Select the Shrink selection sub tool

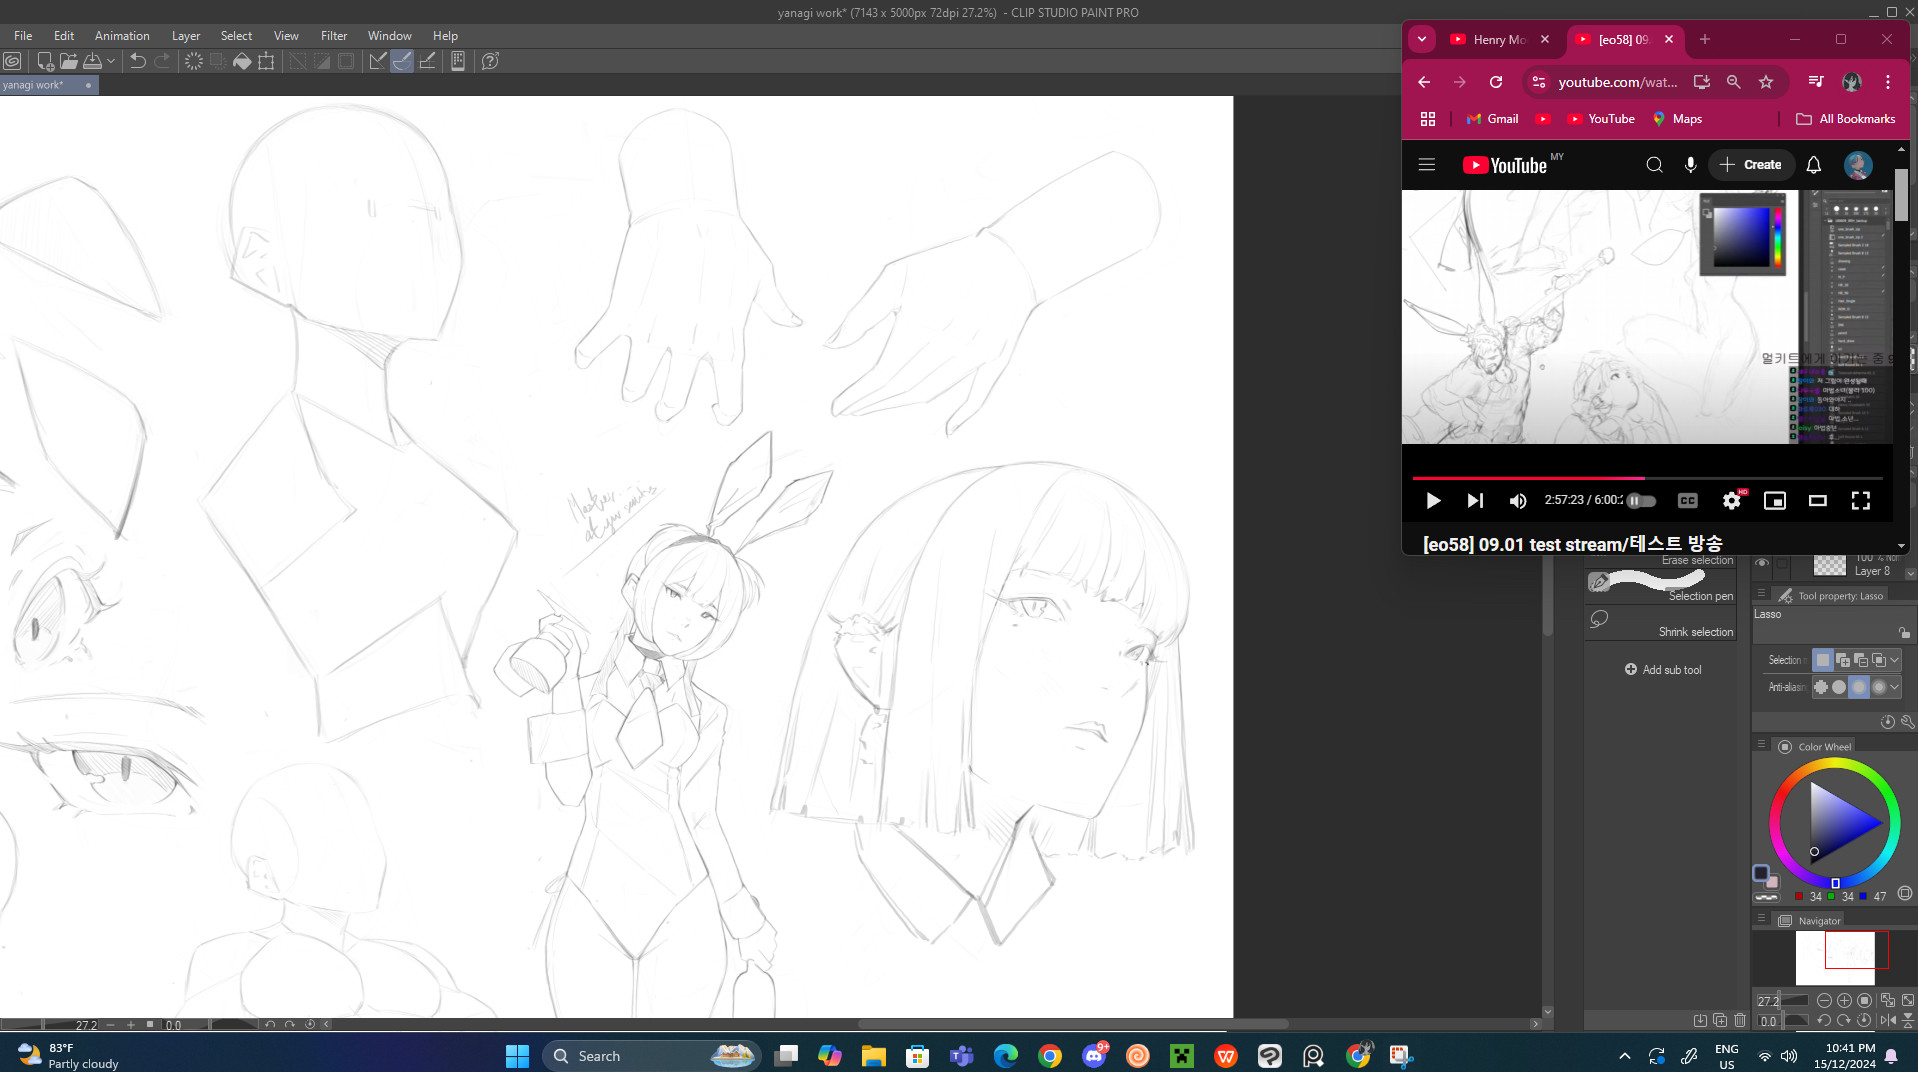coord(1661,623)
